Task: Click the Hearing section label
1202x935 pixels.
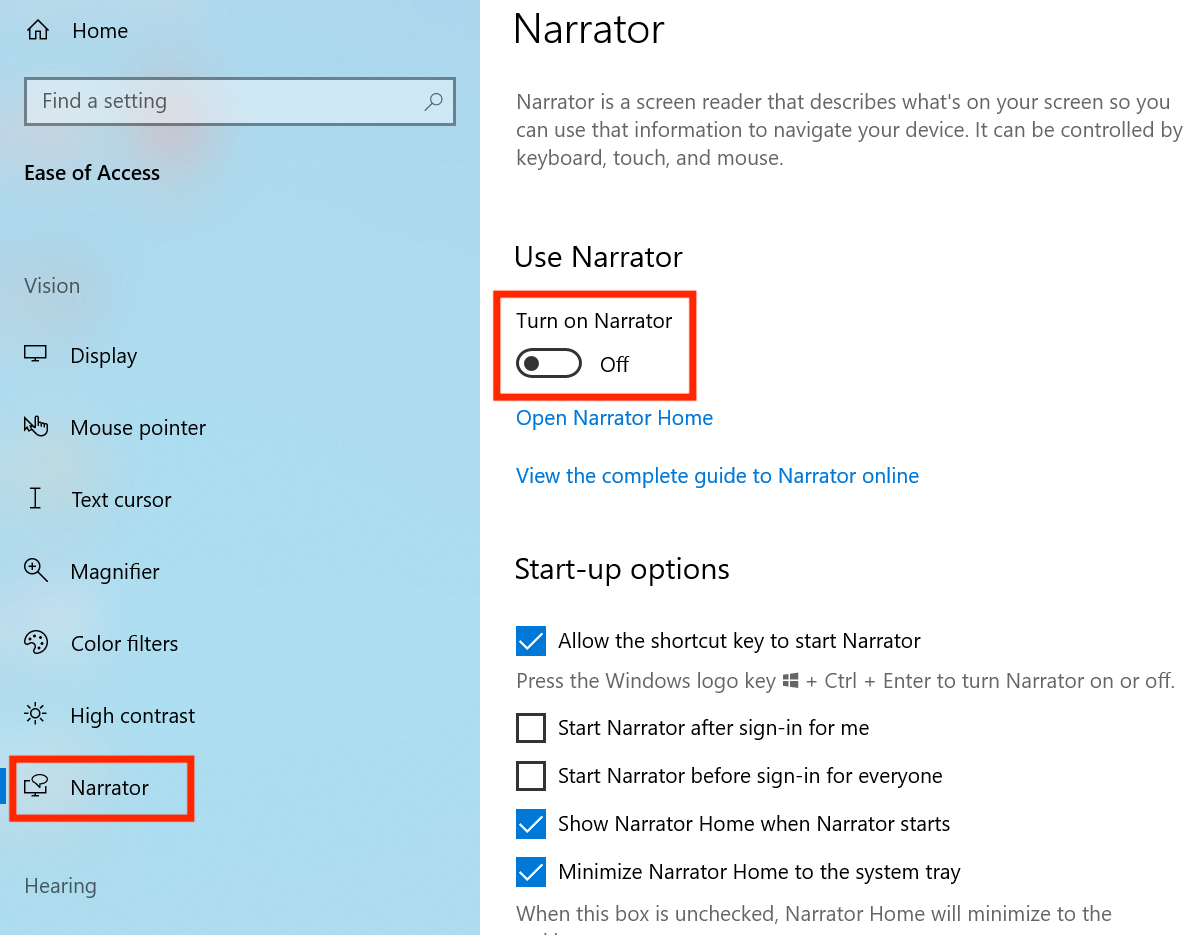Action: click(60, 886)
